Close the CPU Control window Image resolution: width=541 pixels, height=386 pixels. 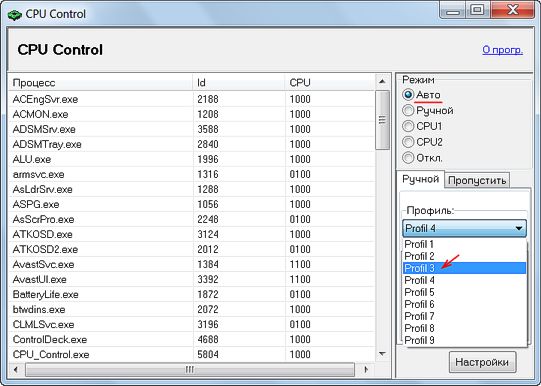[512, 10]
